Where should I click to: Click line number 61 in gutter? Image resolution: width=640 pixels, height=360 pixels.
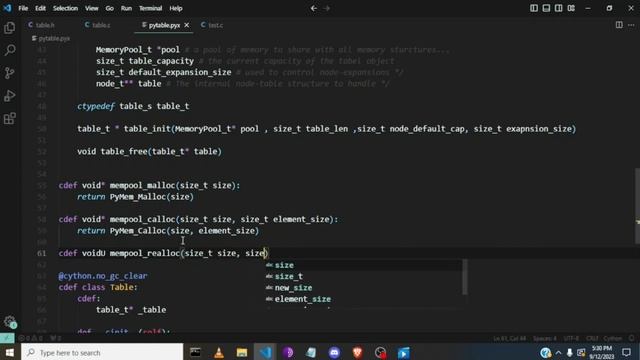[x=42, y=253]
